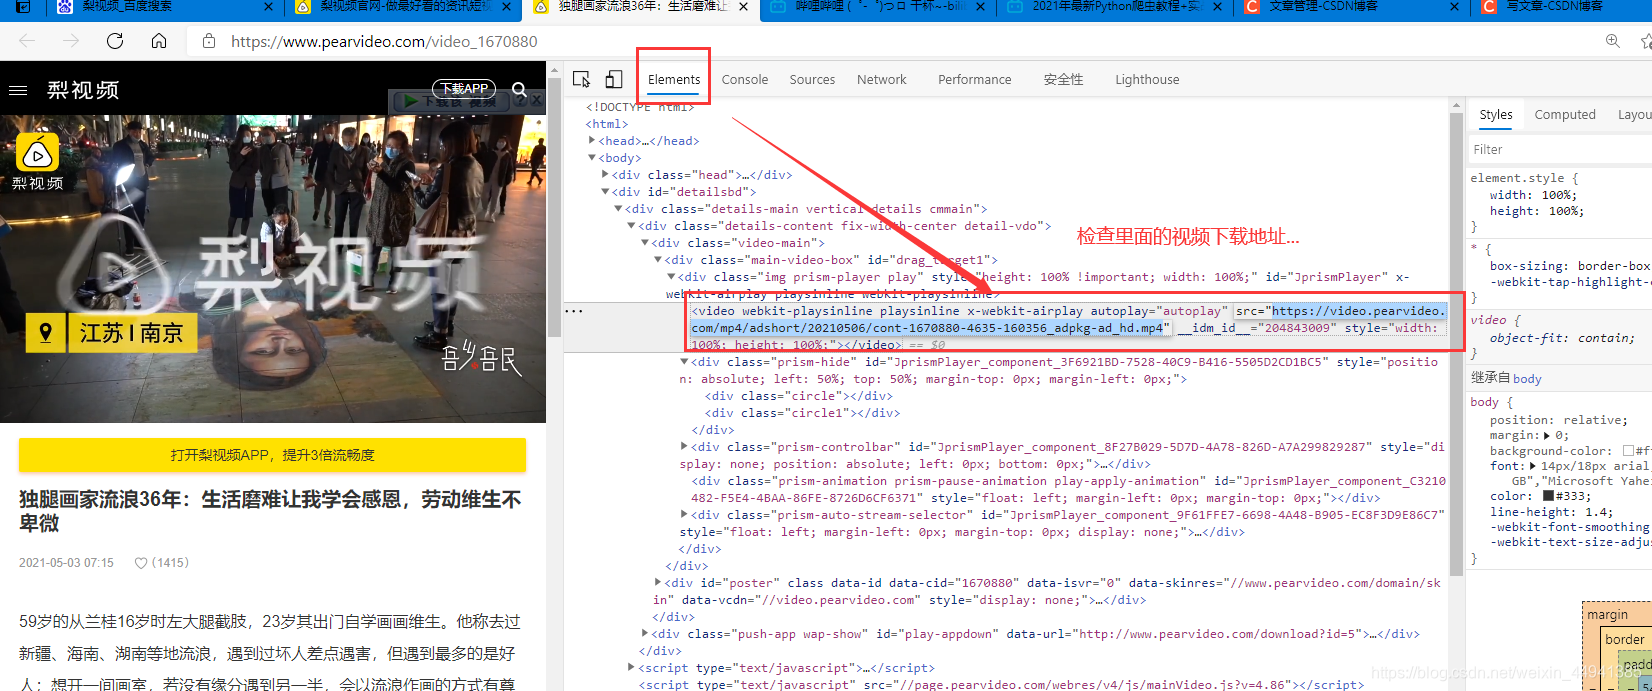The width and height of the screenshot is (1652, 691).
Task: Select the highlighted video element line
Action: click(x=1006, y=328)
